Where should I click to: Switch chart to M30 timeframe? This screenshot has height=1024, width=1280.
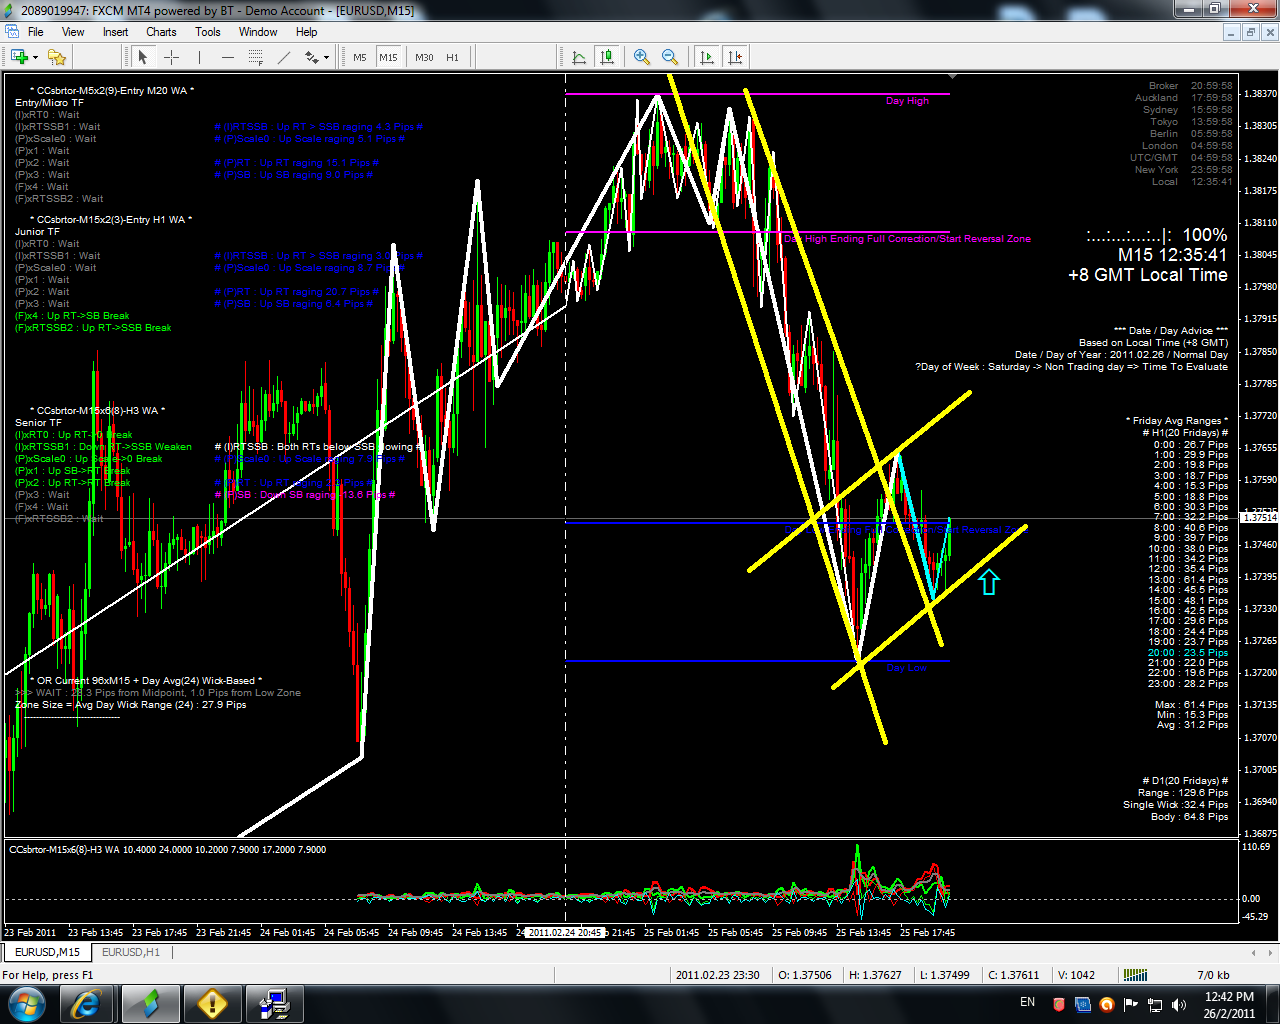coord(424,57)
